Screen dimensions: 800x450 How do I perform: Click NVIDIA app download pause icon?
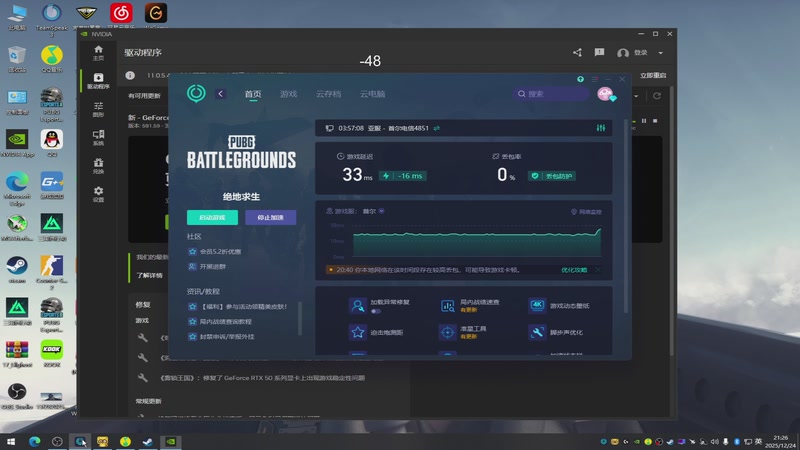(x=644, y=121)
